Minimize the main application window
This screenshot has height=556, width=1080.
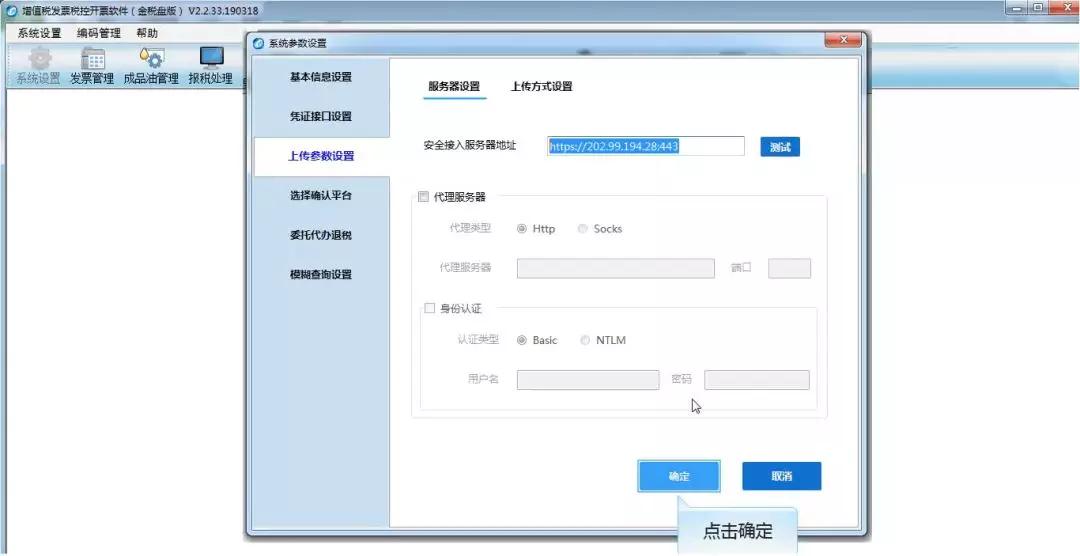[1017, 8]
